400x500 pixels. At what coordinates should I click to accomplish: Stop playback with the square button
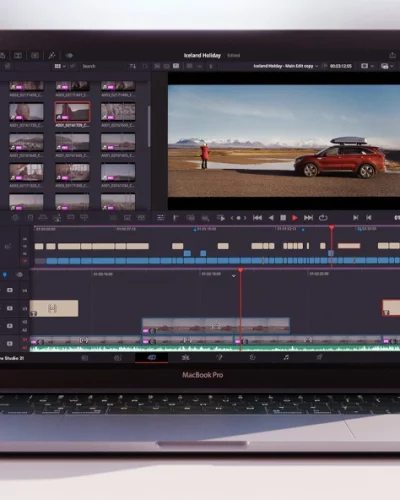(x=283, y=218)
